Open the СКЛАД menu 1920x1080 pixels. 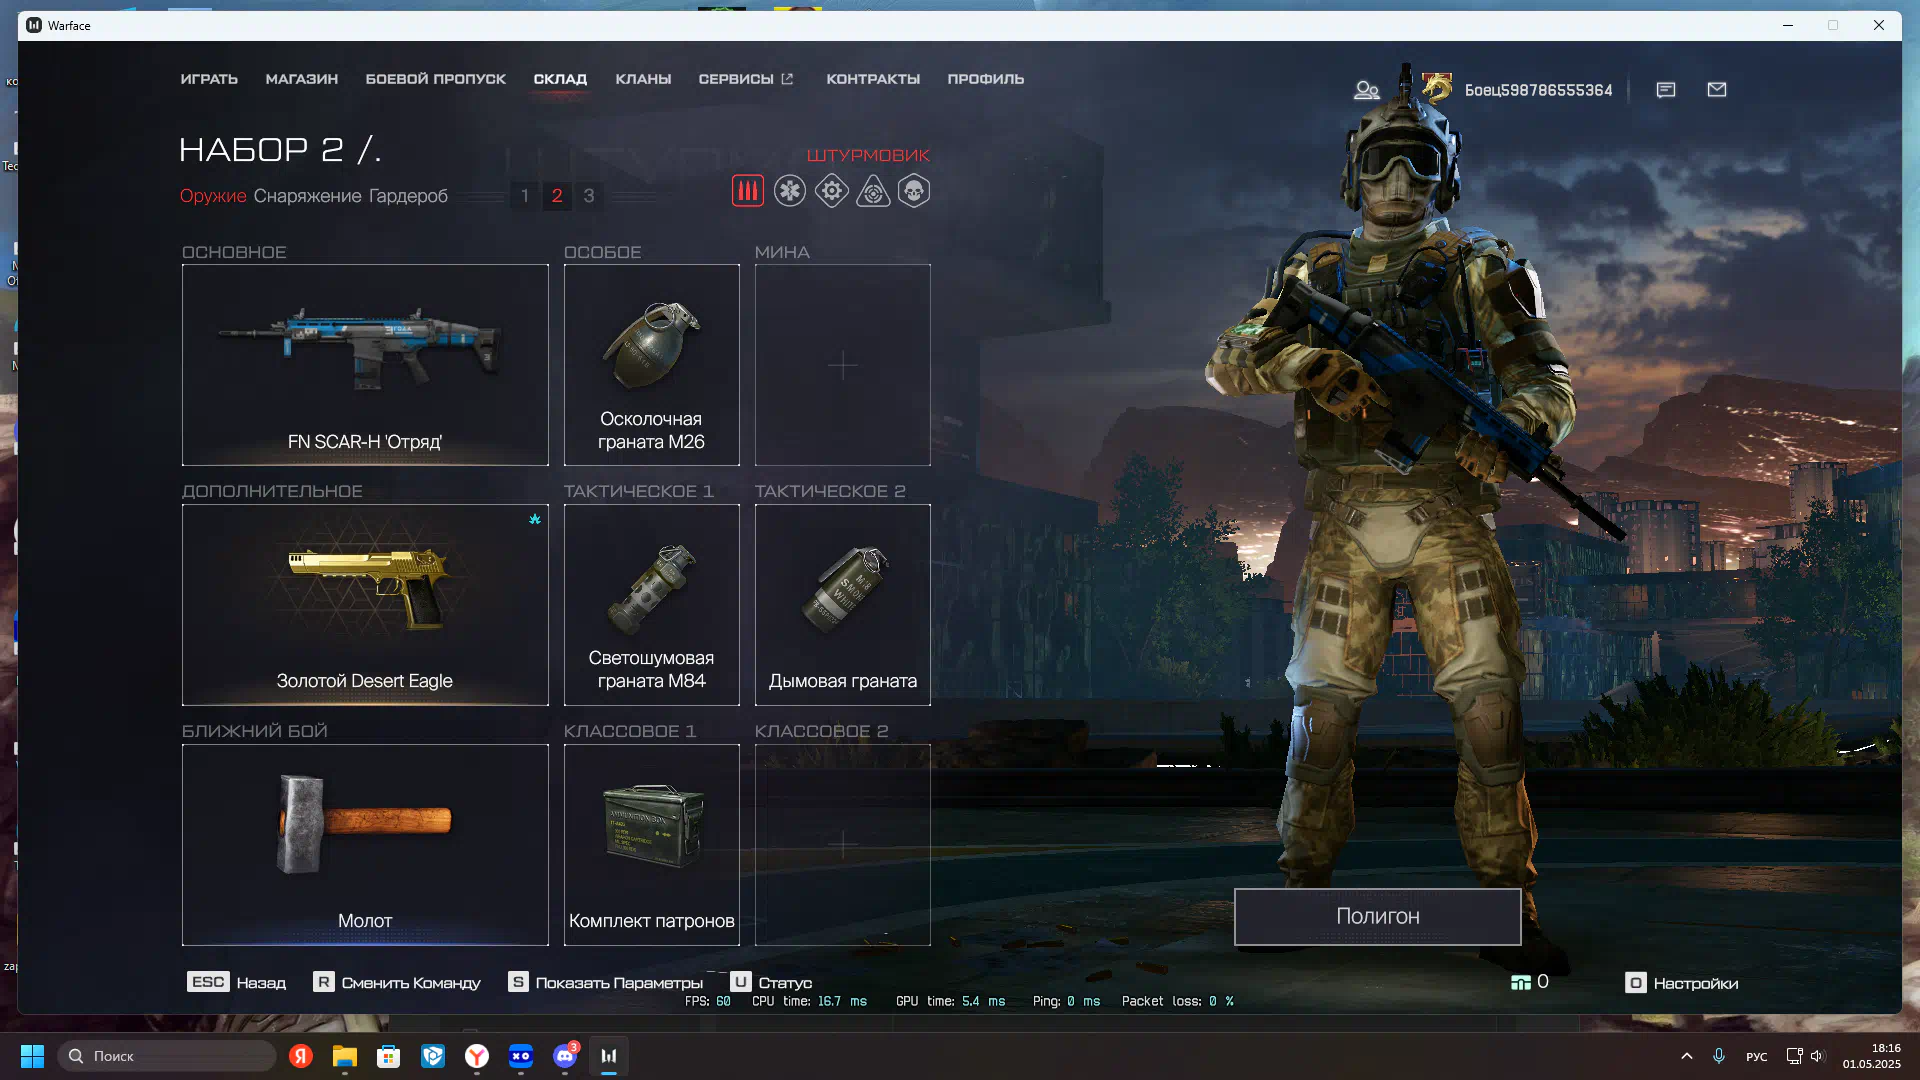coord(560,79)
